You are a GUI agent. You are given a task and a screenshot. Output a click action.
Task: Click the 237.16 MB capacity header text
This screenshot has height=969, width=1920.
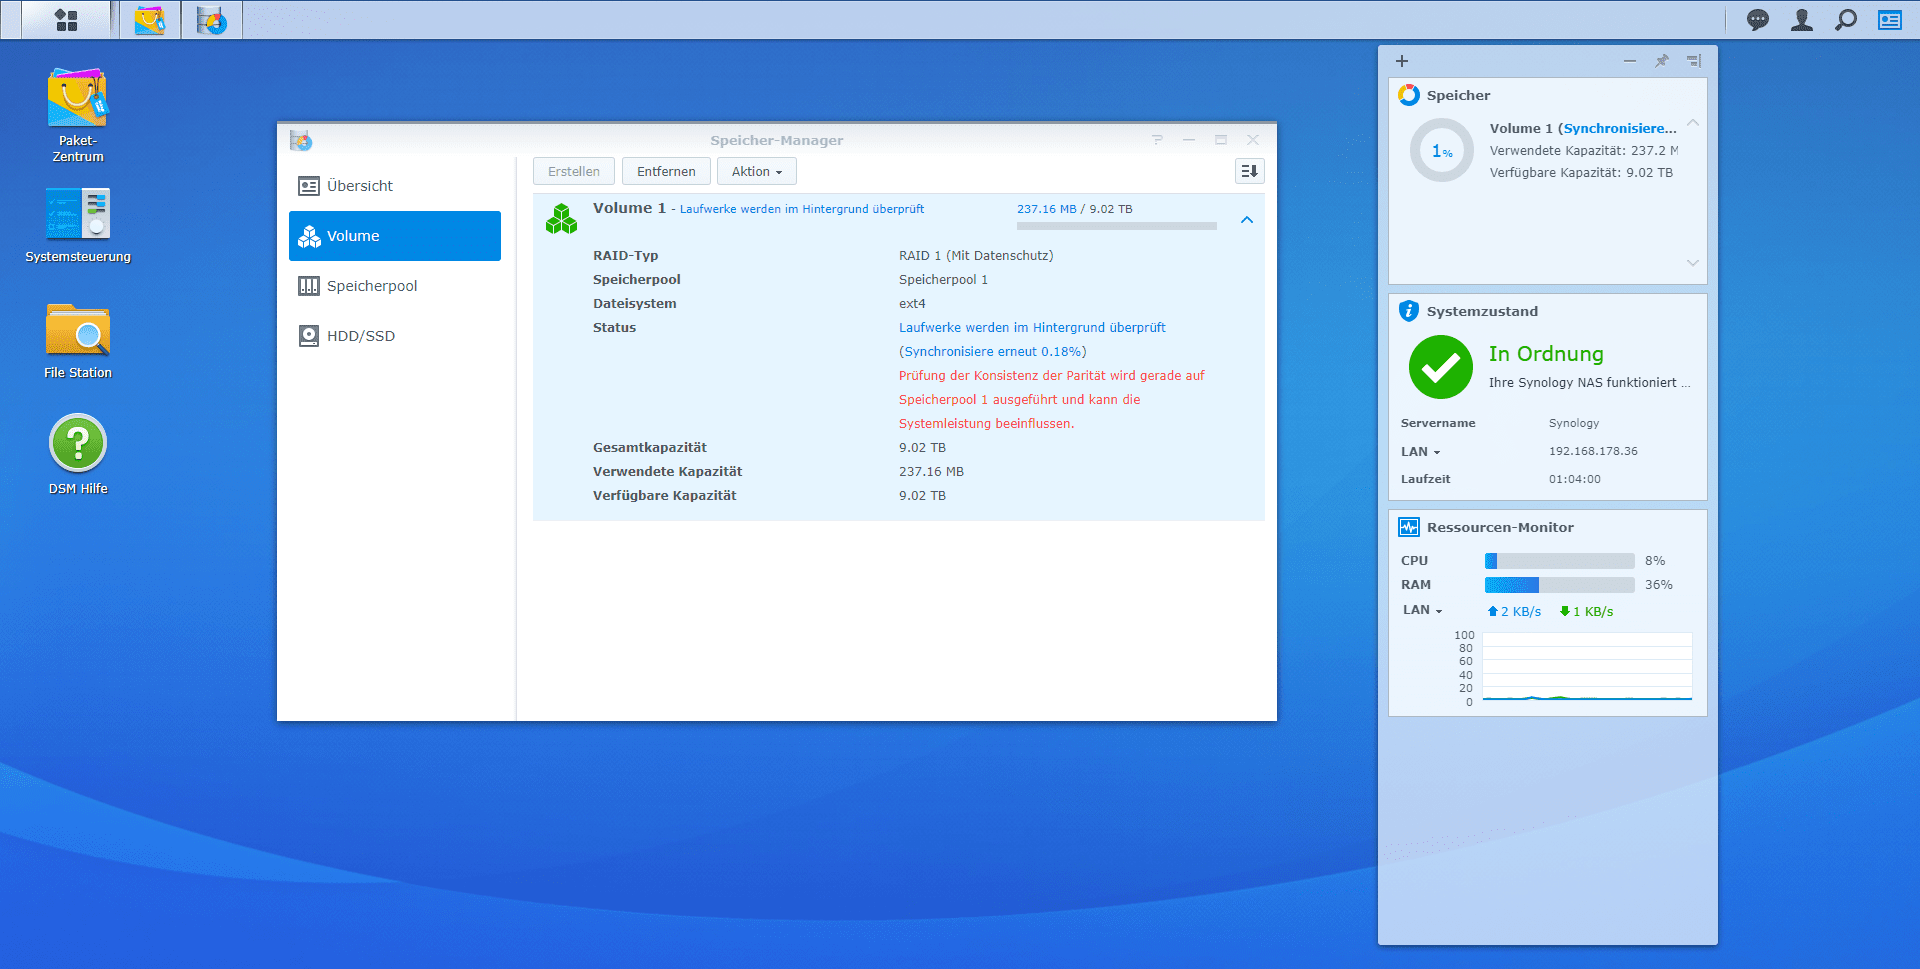[1047, 209]
